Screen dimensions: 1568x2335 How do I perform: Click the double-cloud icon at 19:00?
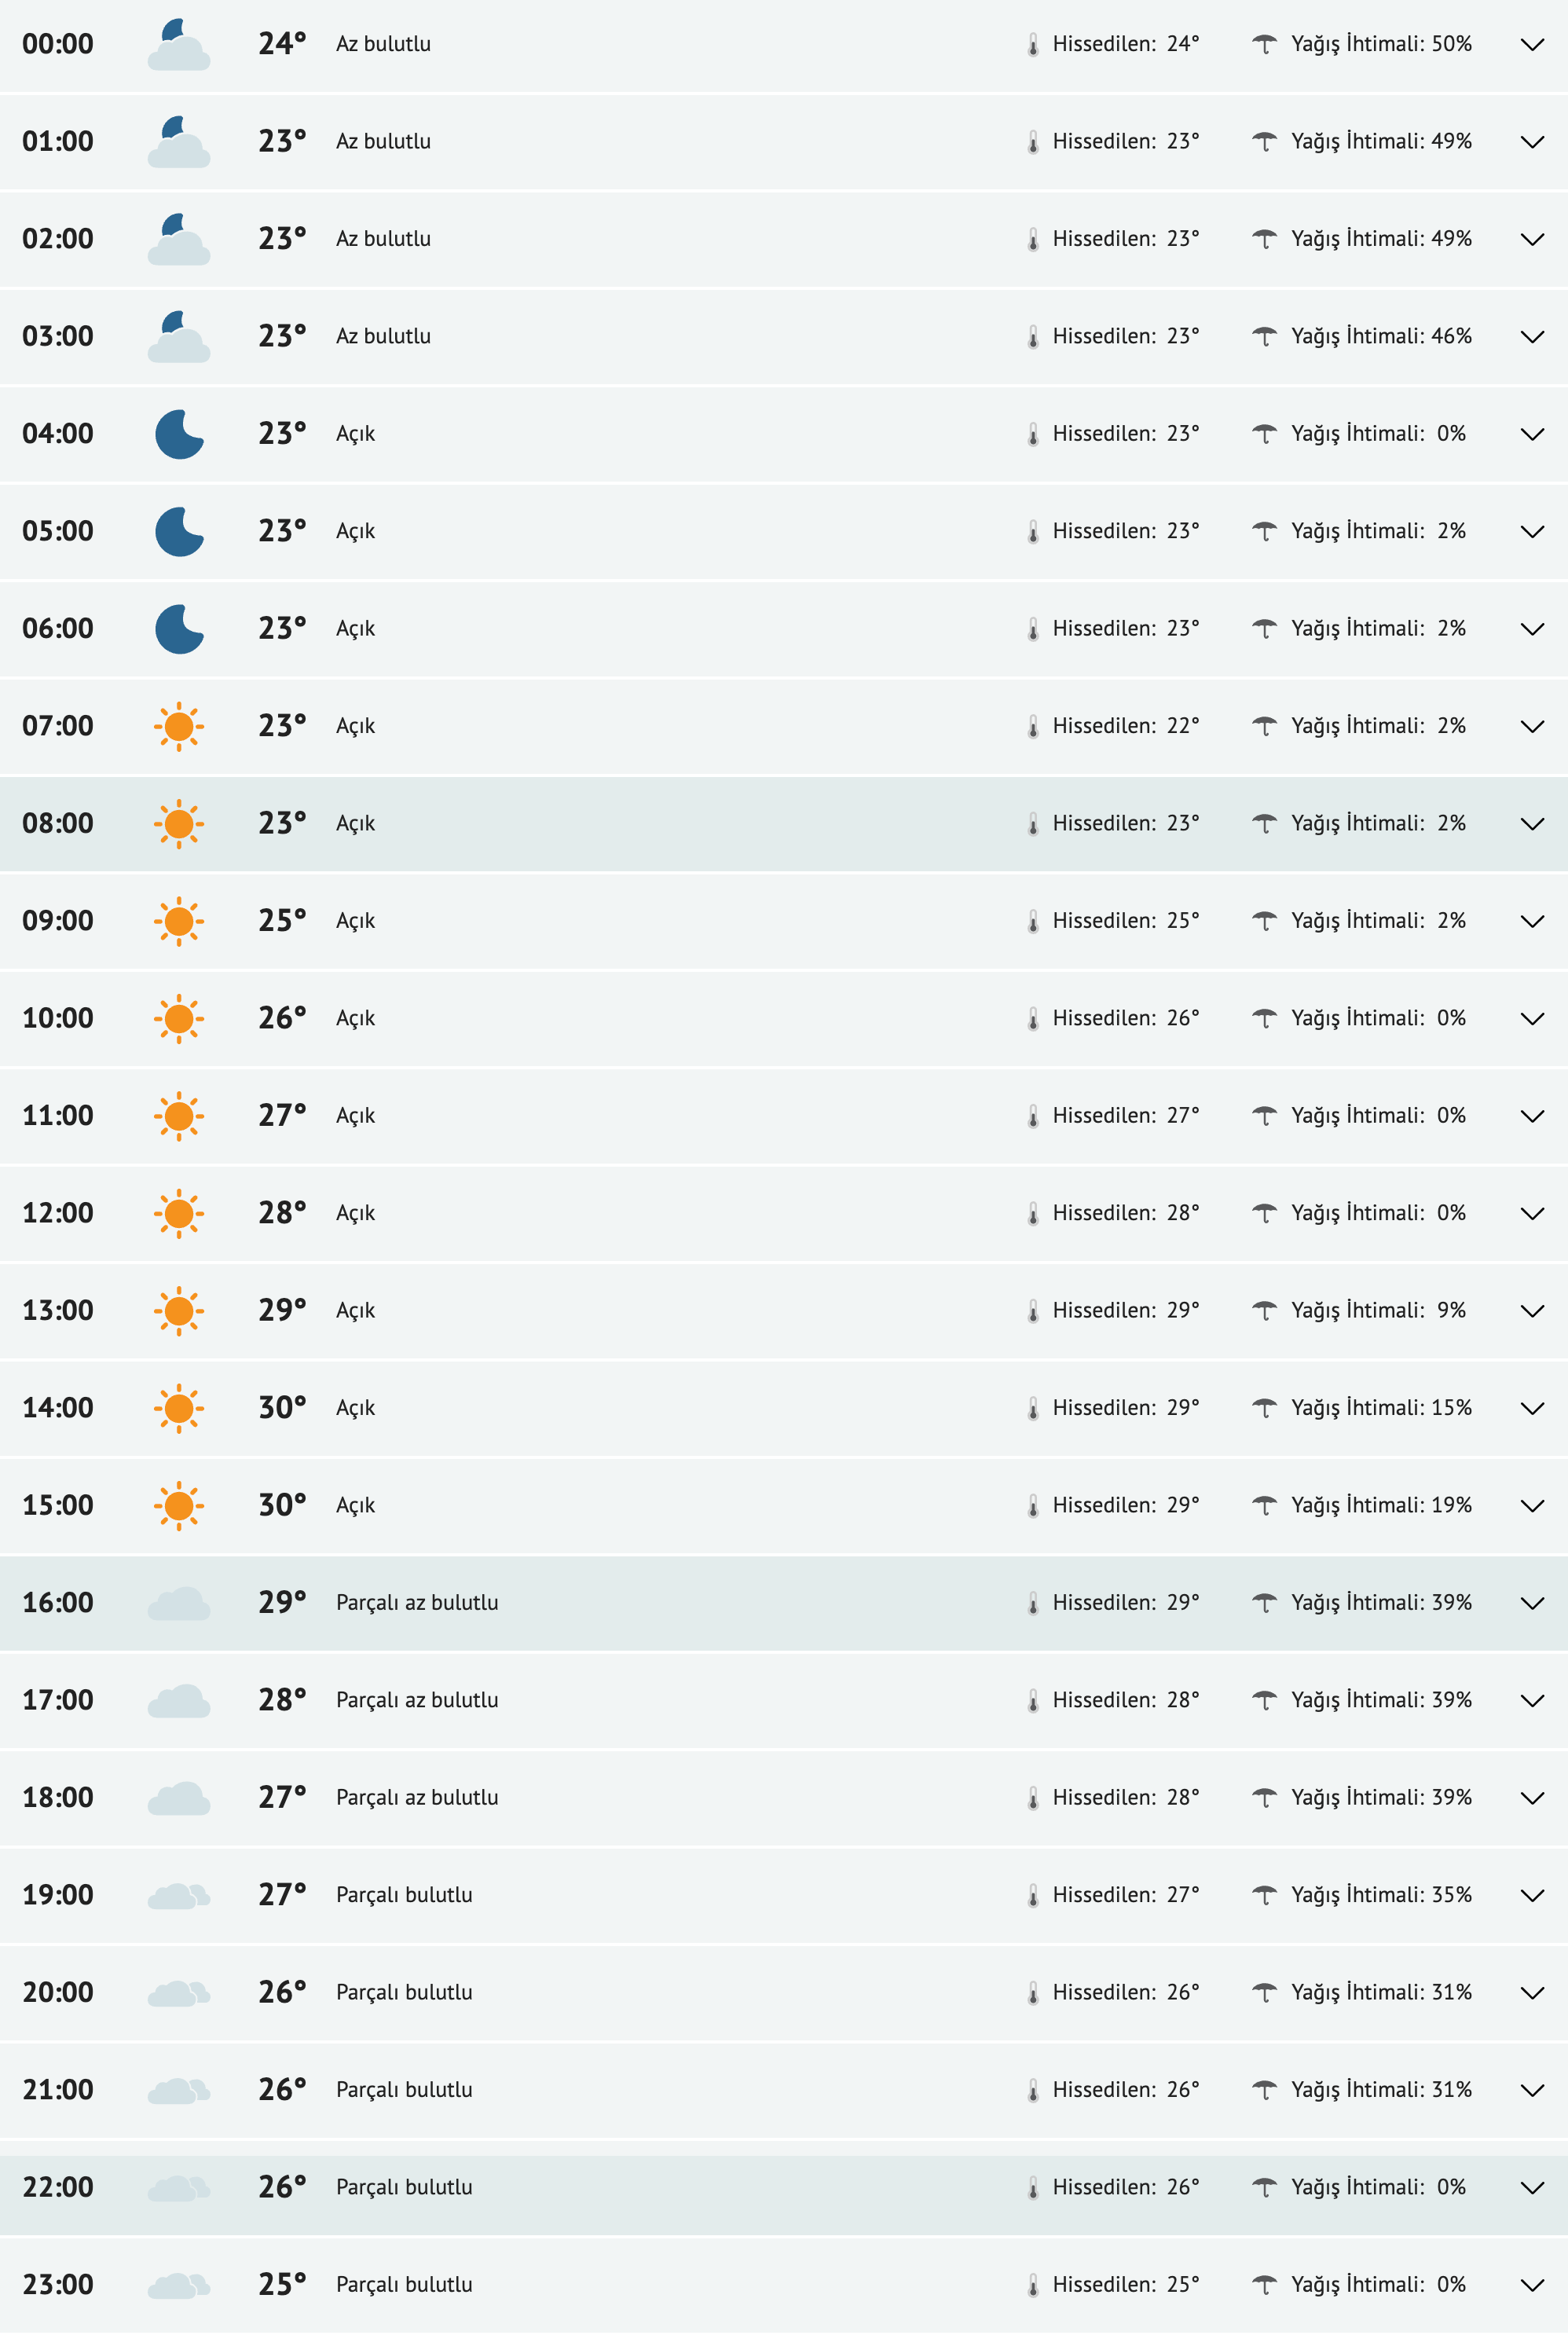(179, 1896)
